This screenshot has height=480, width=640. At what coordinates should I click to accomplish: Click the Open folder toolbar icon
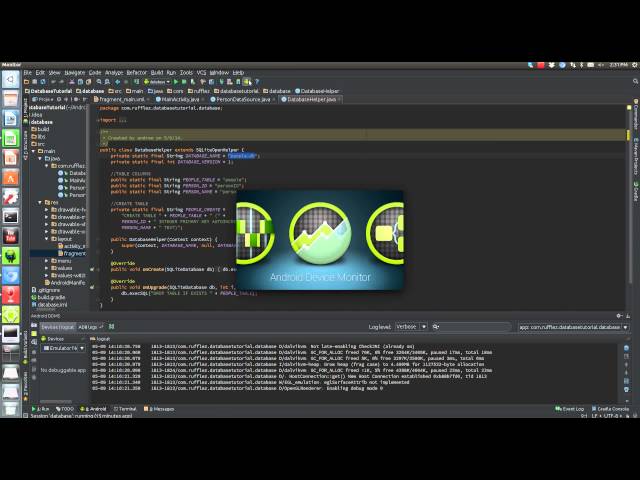[27, 82]
